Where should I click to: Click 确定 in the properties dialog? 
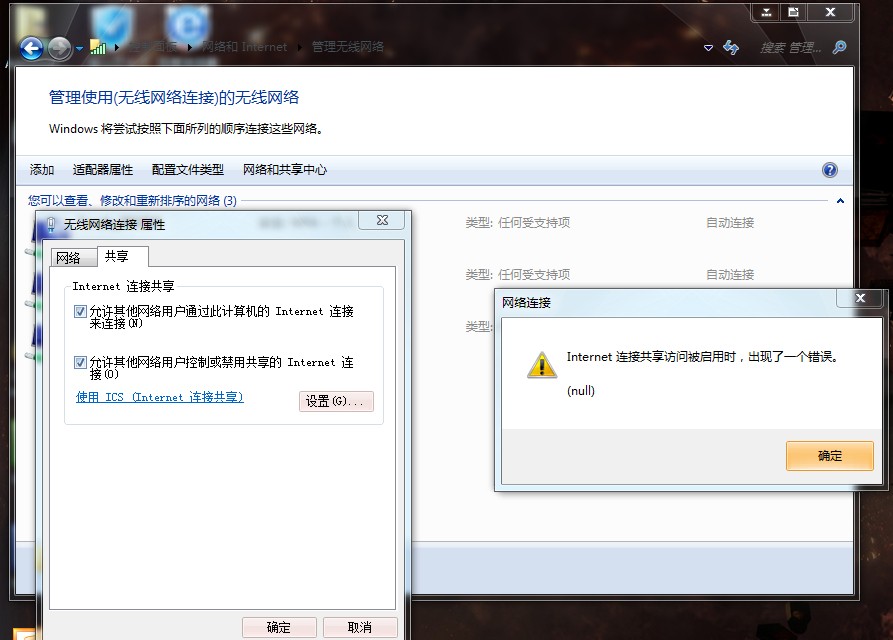[x=279, y=627]
